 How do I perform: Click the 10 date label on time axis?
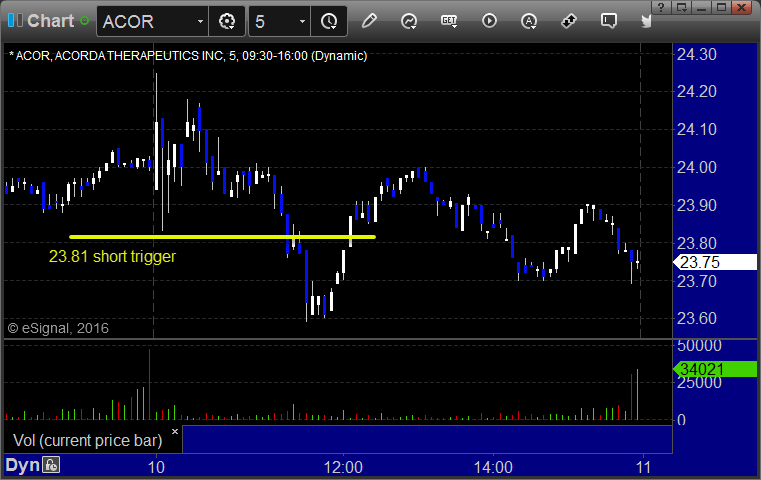click(156, 467)
